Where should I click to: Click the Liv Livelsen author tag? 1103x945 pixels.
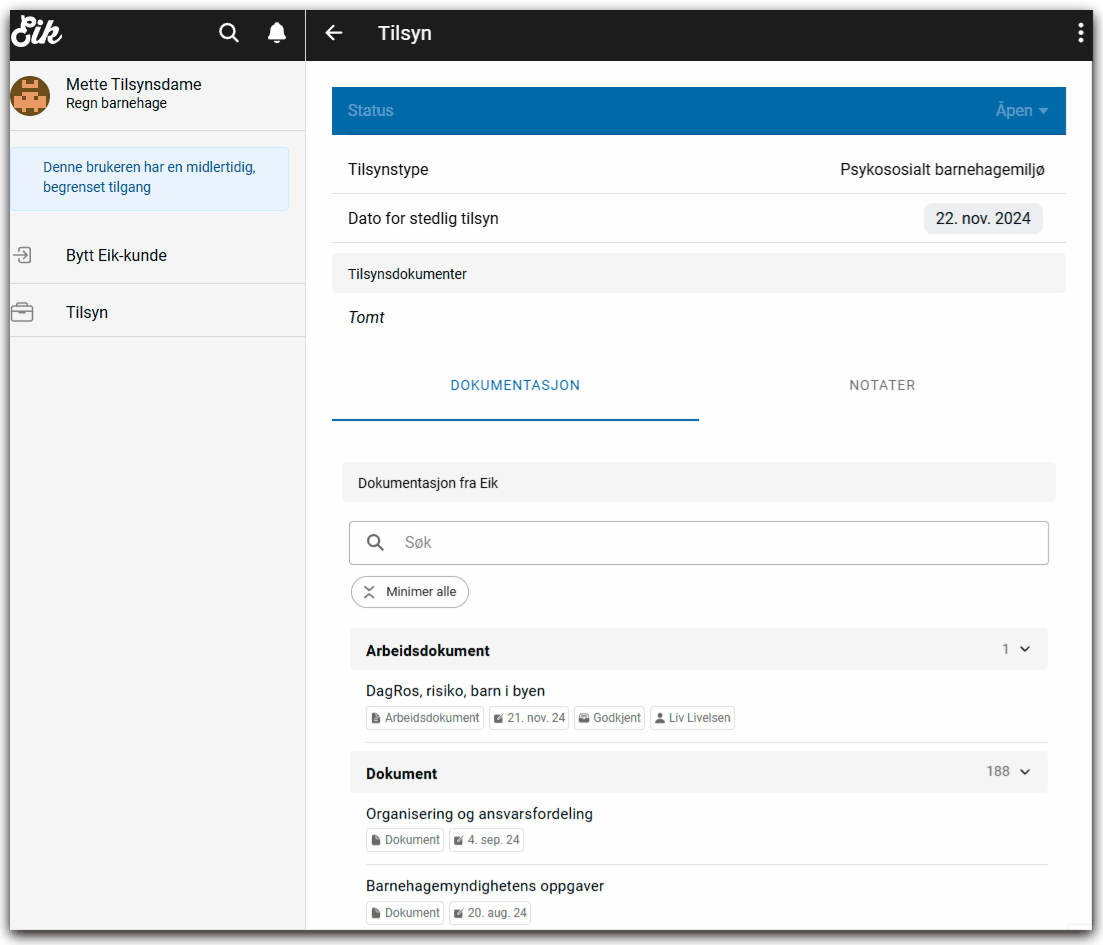pos(692,718)
